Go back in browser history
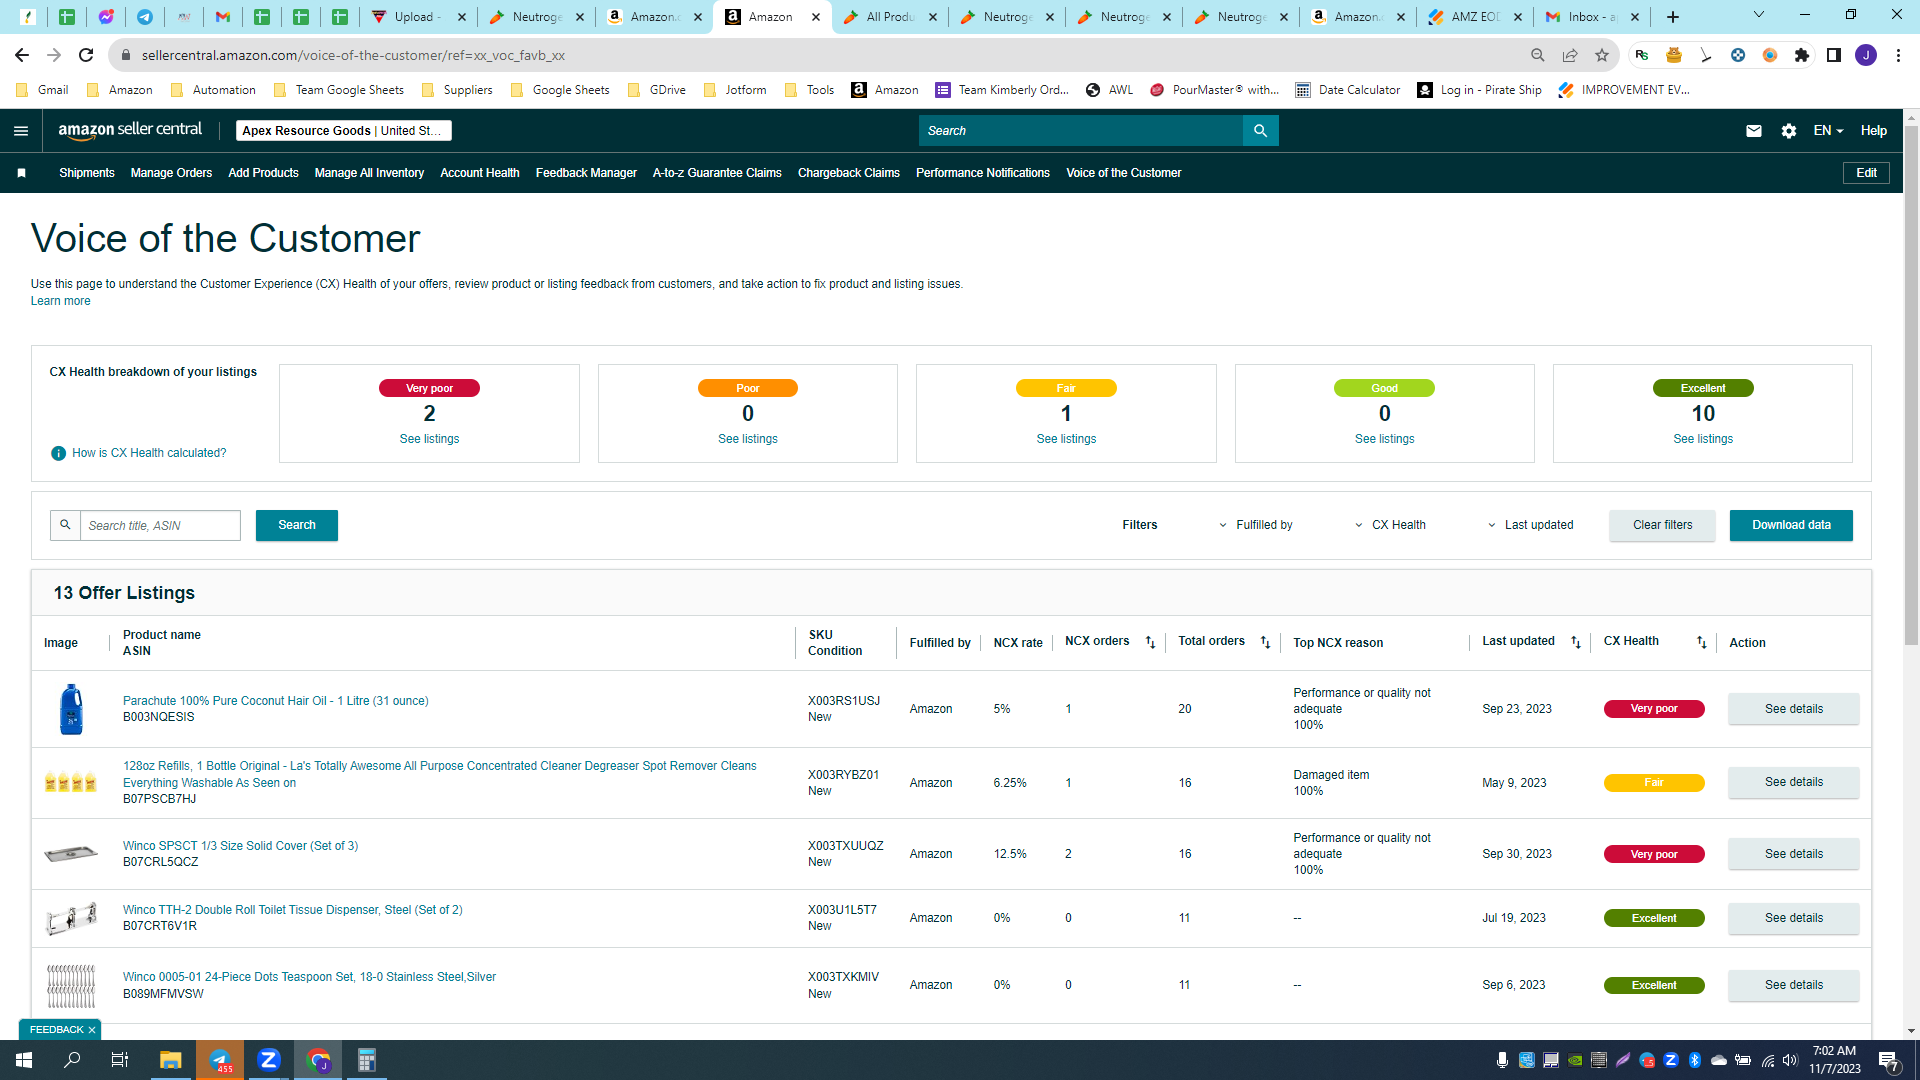1920x1080 pixels. tap(22, 55)
